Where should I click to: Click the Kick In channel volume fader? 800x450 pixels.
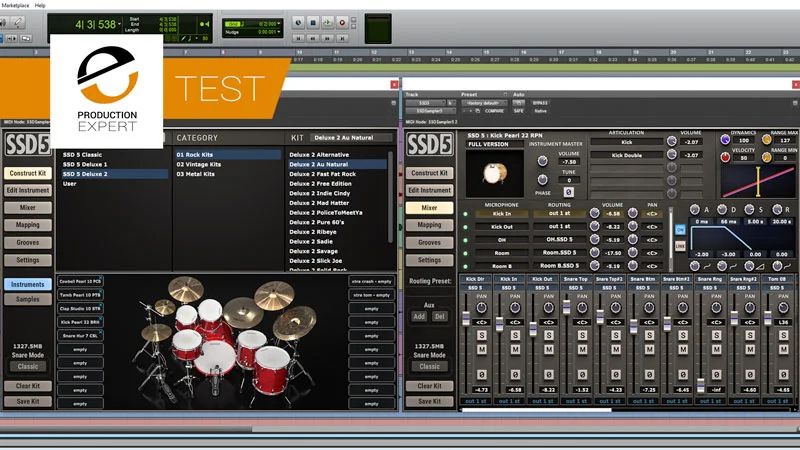[499, 322]
